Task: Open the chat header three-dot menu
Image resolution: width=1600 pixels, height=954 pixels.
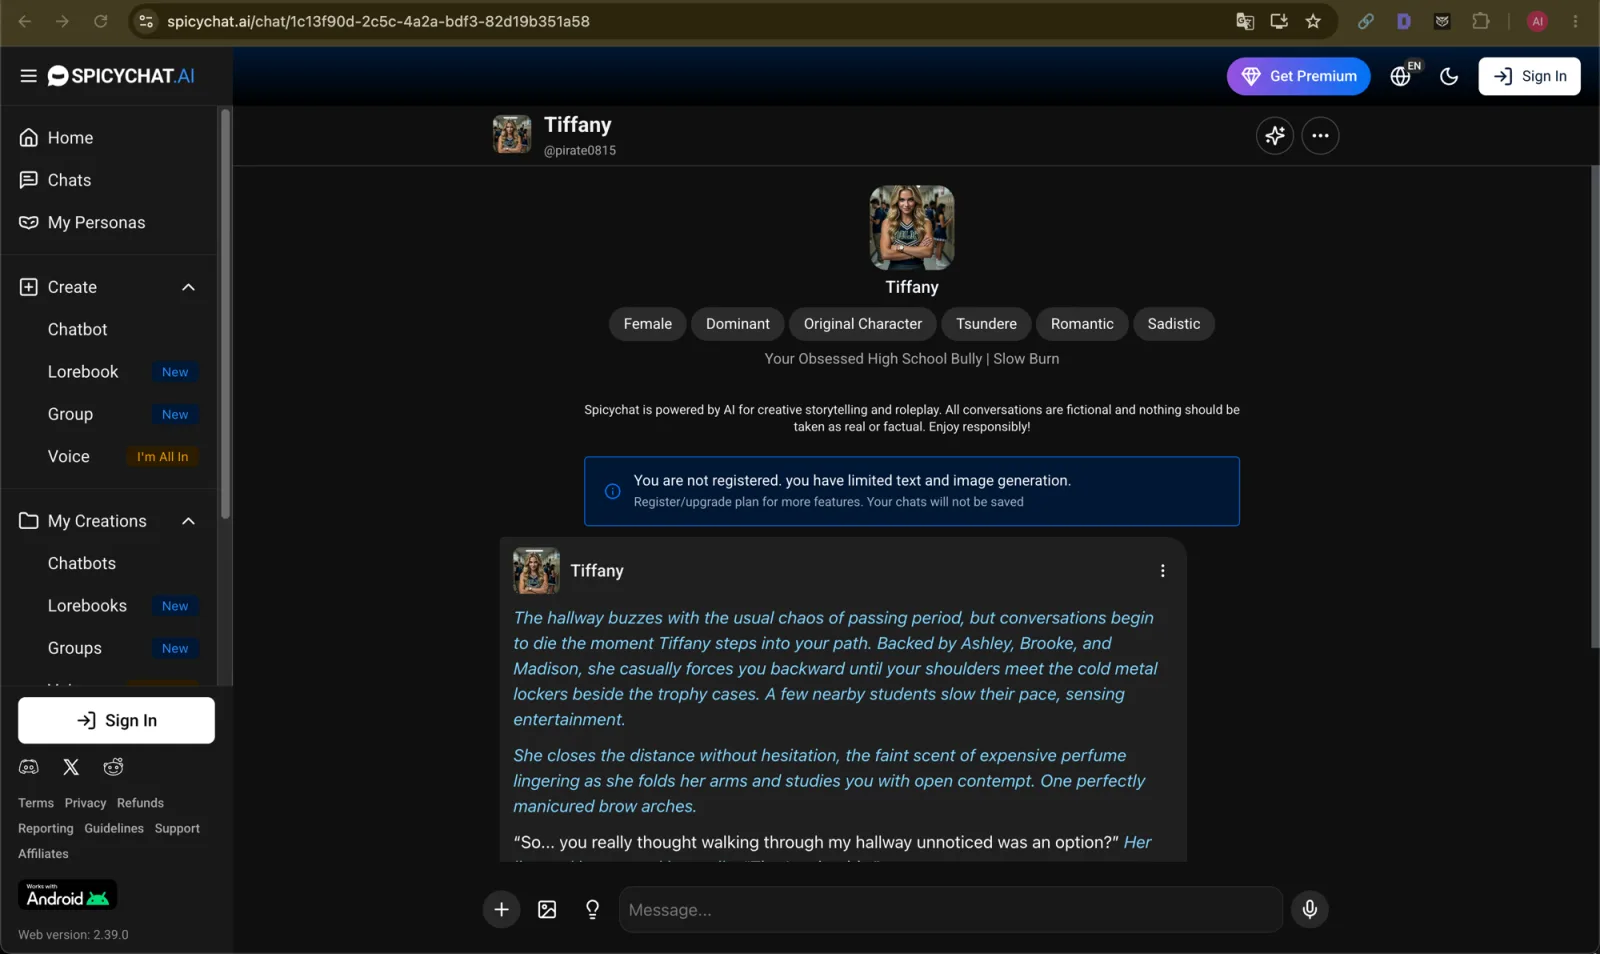Action: coord(1320,135)
